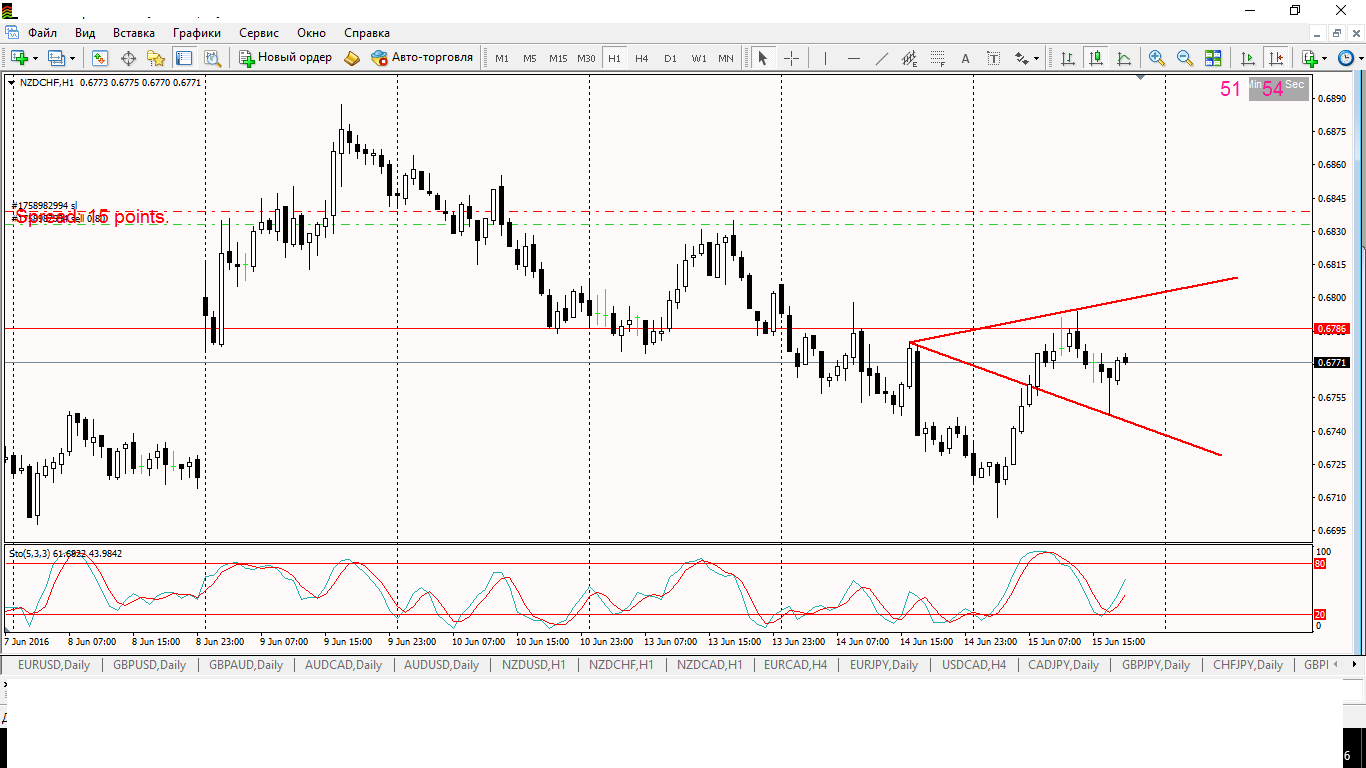This screenshot has height=768, width=1366.
Task: Open the Вставка menu
Action: 134,33
